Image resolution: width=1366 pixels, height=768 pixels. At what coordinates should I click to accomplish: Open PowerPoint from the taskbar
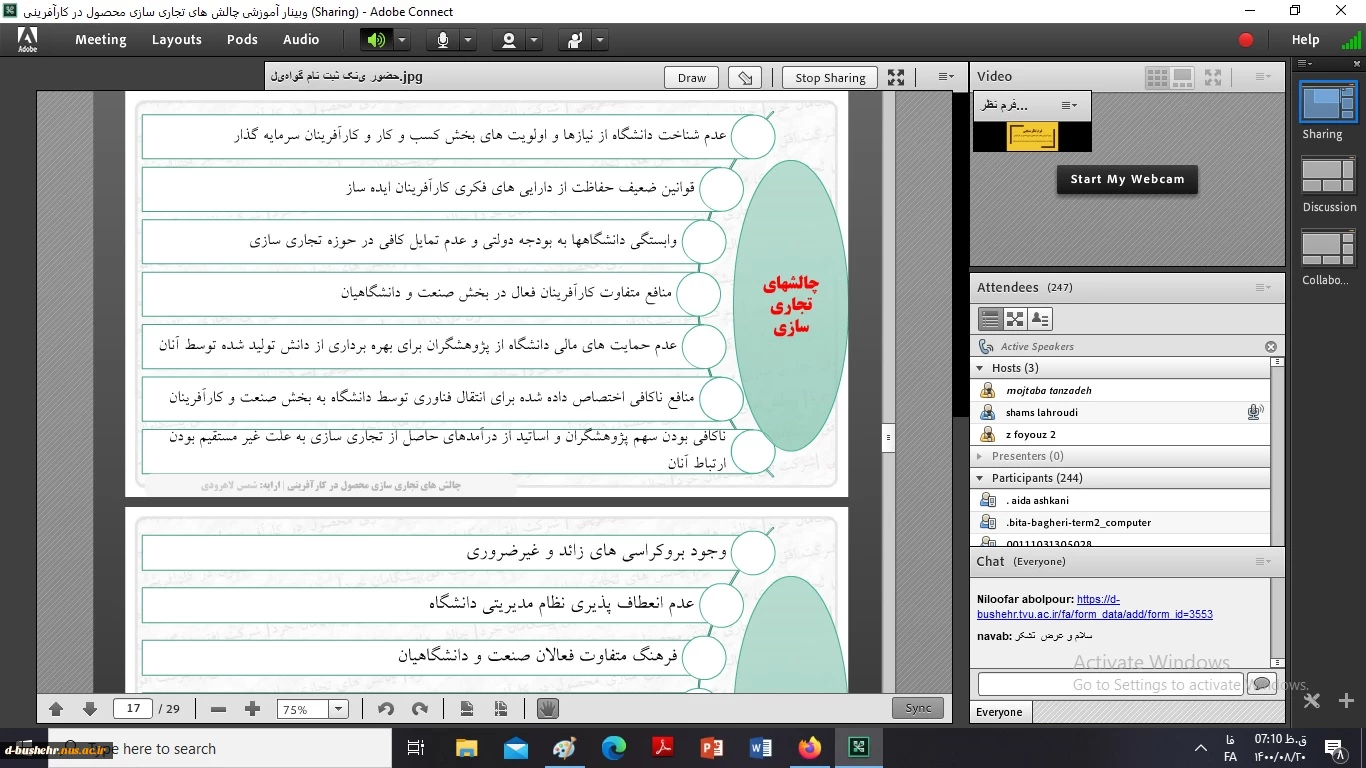click(711, 748)
